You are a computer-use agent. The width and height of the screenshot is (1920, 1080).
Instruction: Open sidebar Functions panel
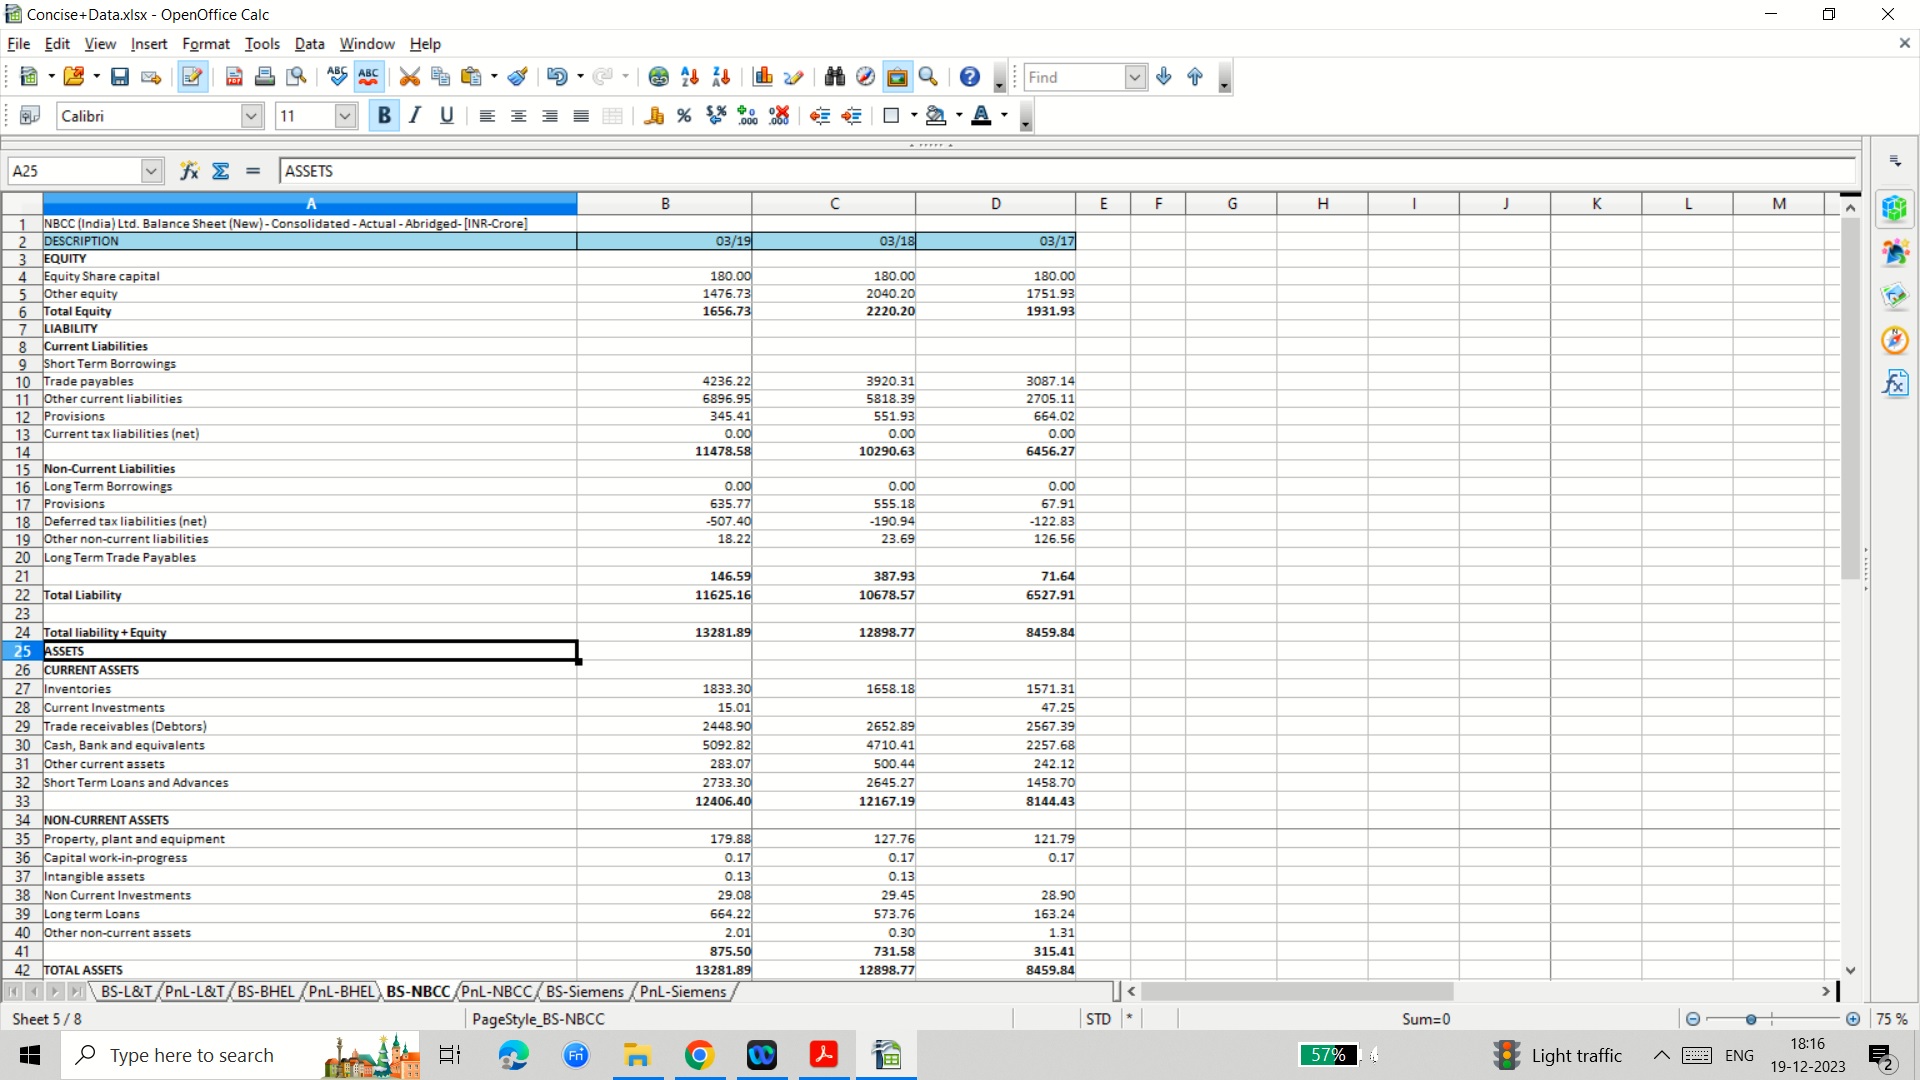[x=1895, y=384]
